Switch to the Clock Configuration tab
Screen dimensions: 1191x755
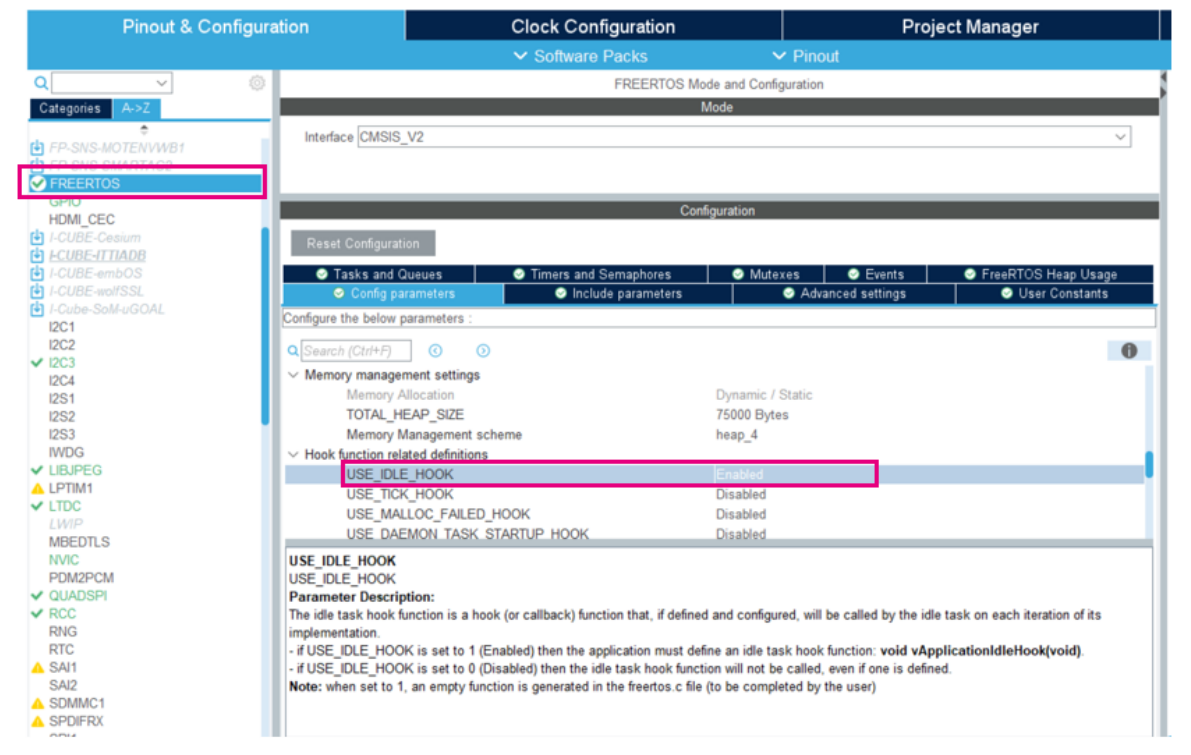tap(593, 27)
